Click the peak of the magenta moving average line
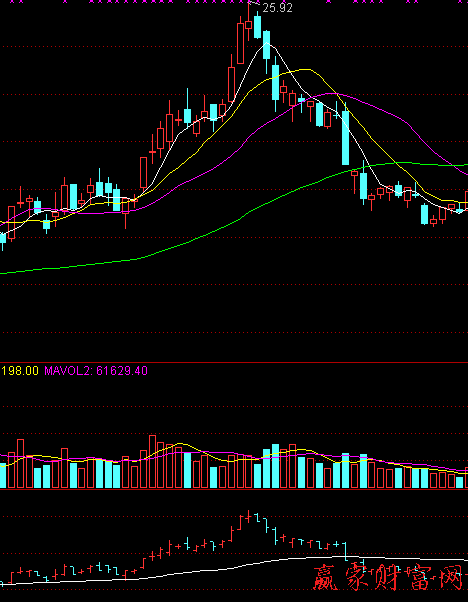 331,93
